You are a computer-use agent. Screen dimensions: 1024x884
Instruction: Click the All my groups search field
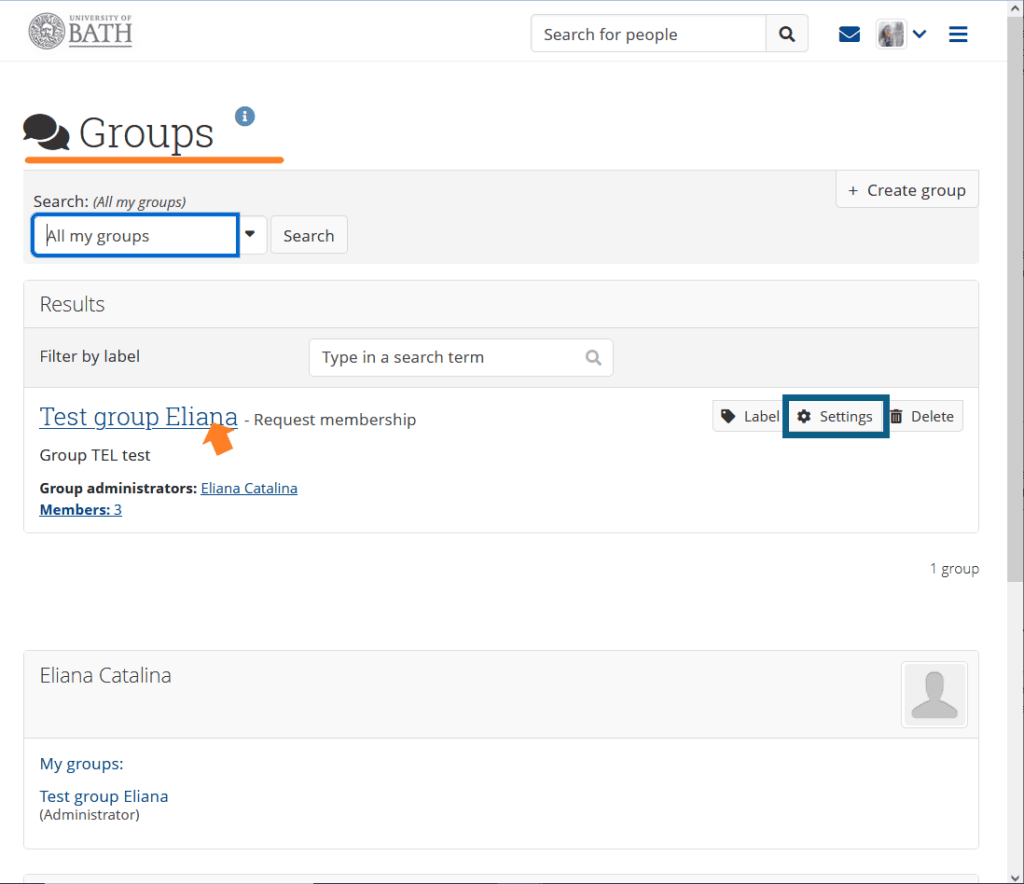[x=135, y=236]
